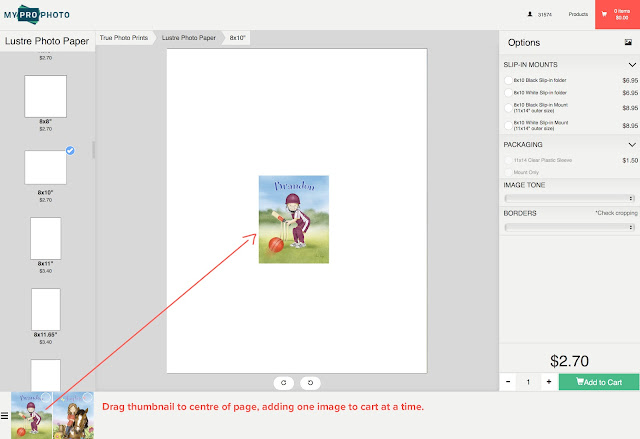Viewport: 640px width, 439px height.
Task: Click the MyProPhoto logo
Action: point(37,15)
